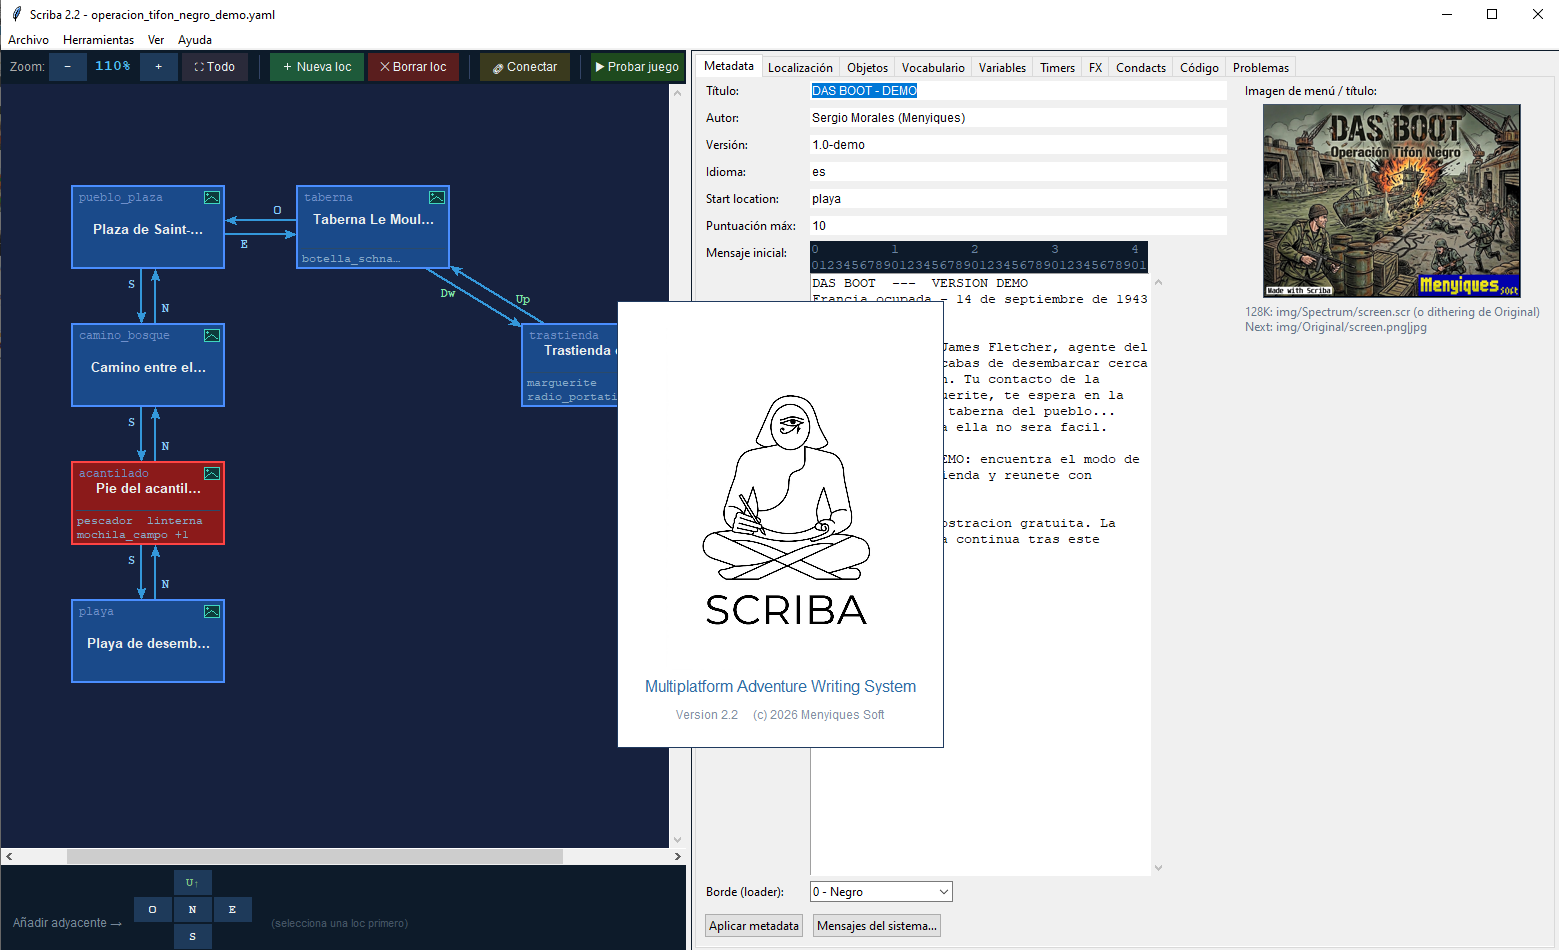Click the image icon on acantilado node

212,473
